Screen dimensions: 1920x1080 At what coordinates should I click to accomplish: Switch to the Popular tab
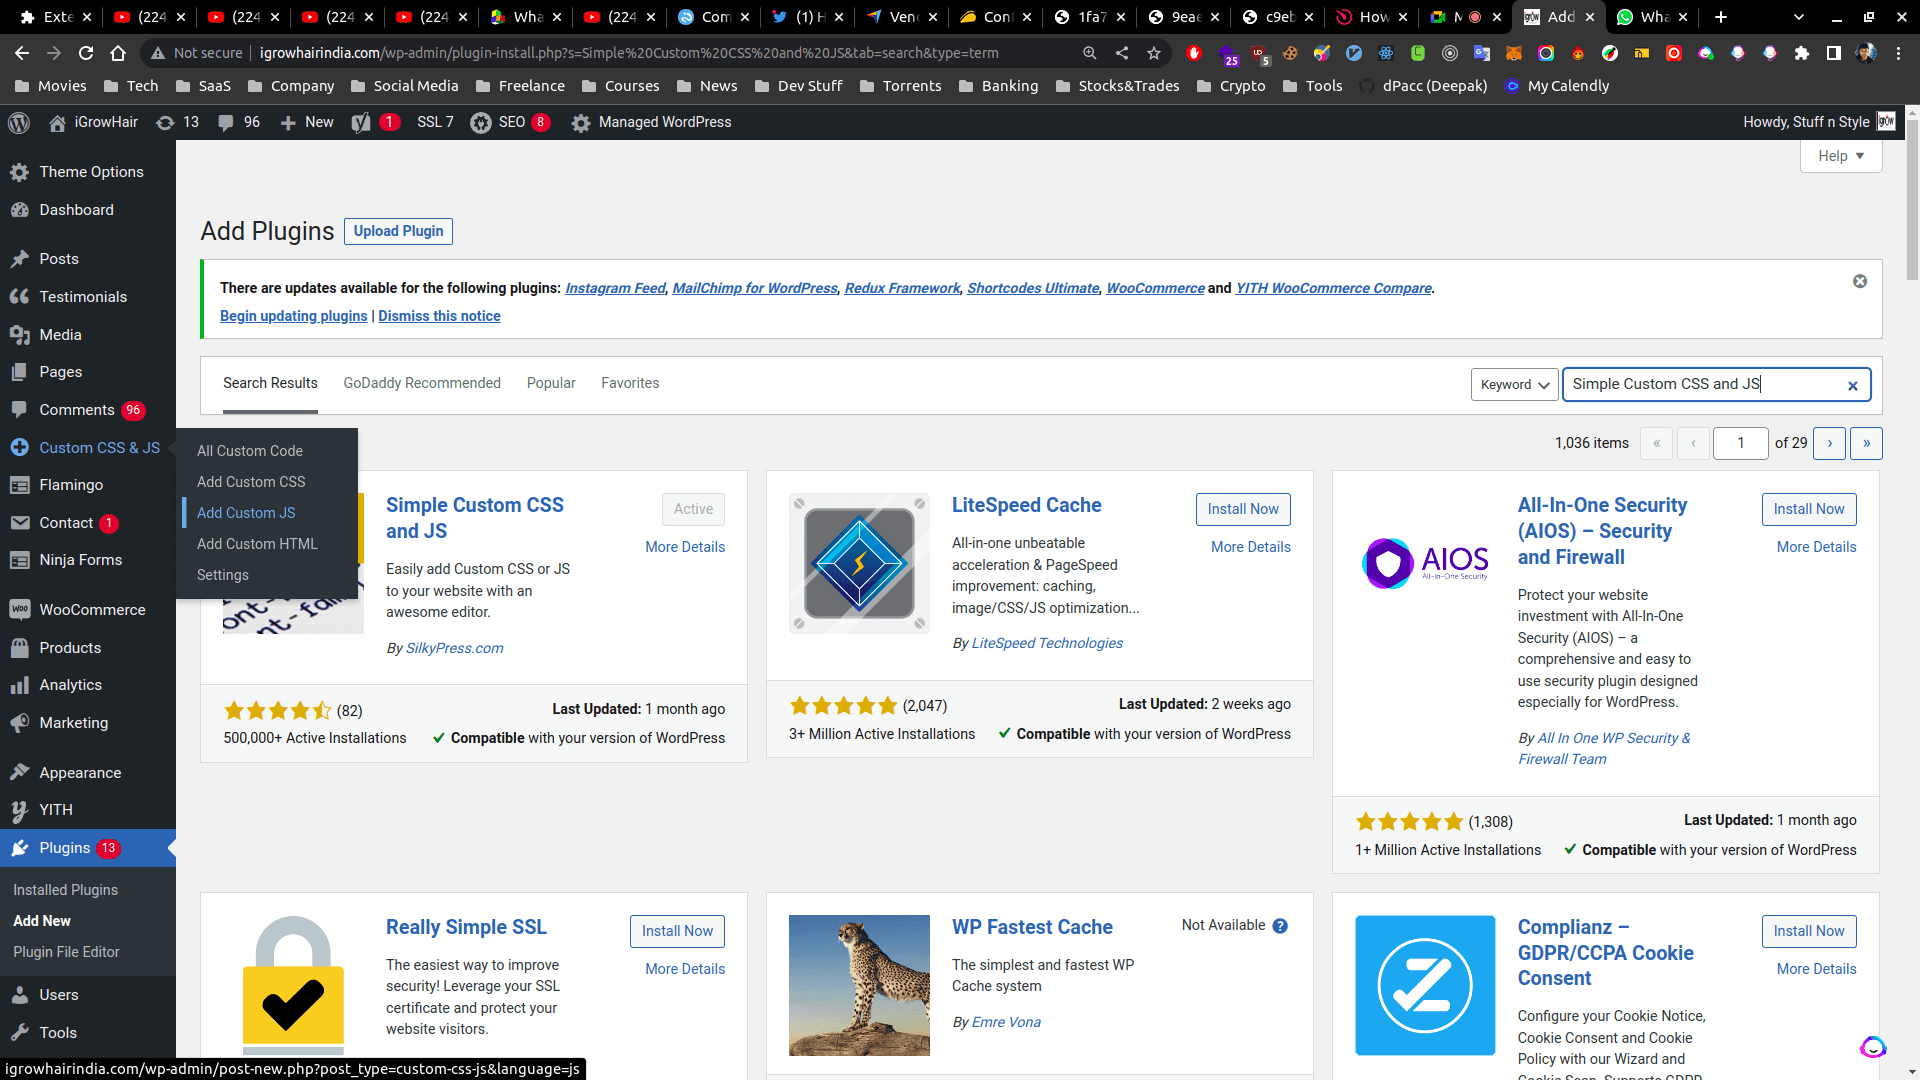[550, 383]
